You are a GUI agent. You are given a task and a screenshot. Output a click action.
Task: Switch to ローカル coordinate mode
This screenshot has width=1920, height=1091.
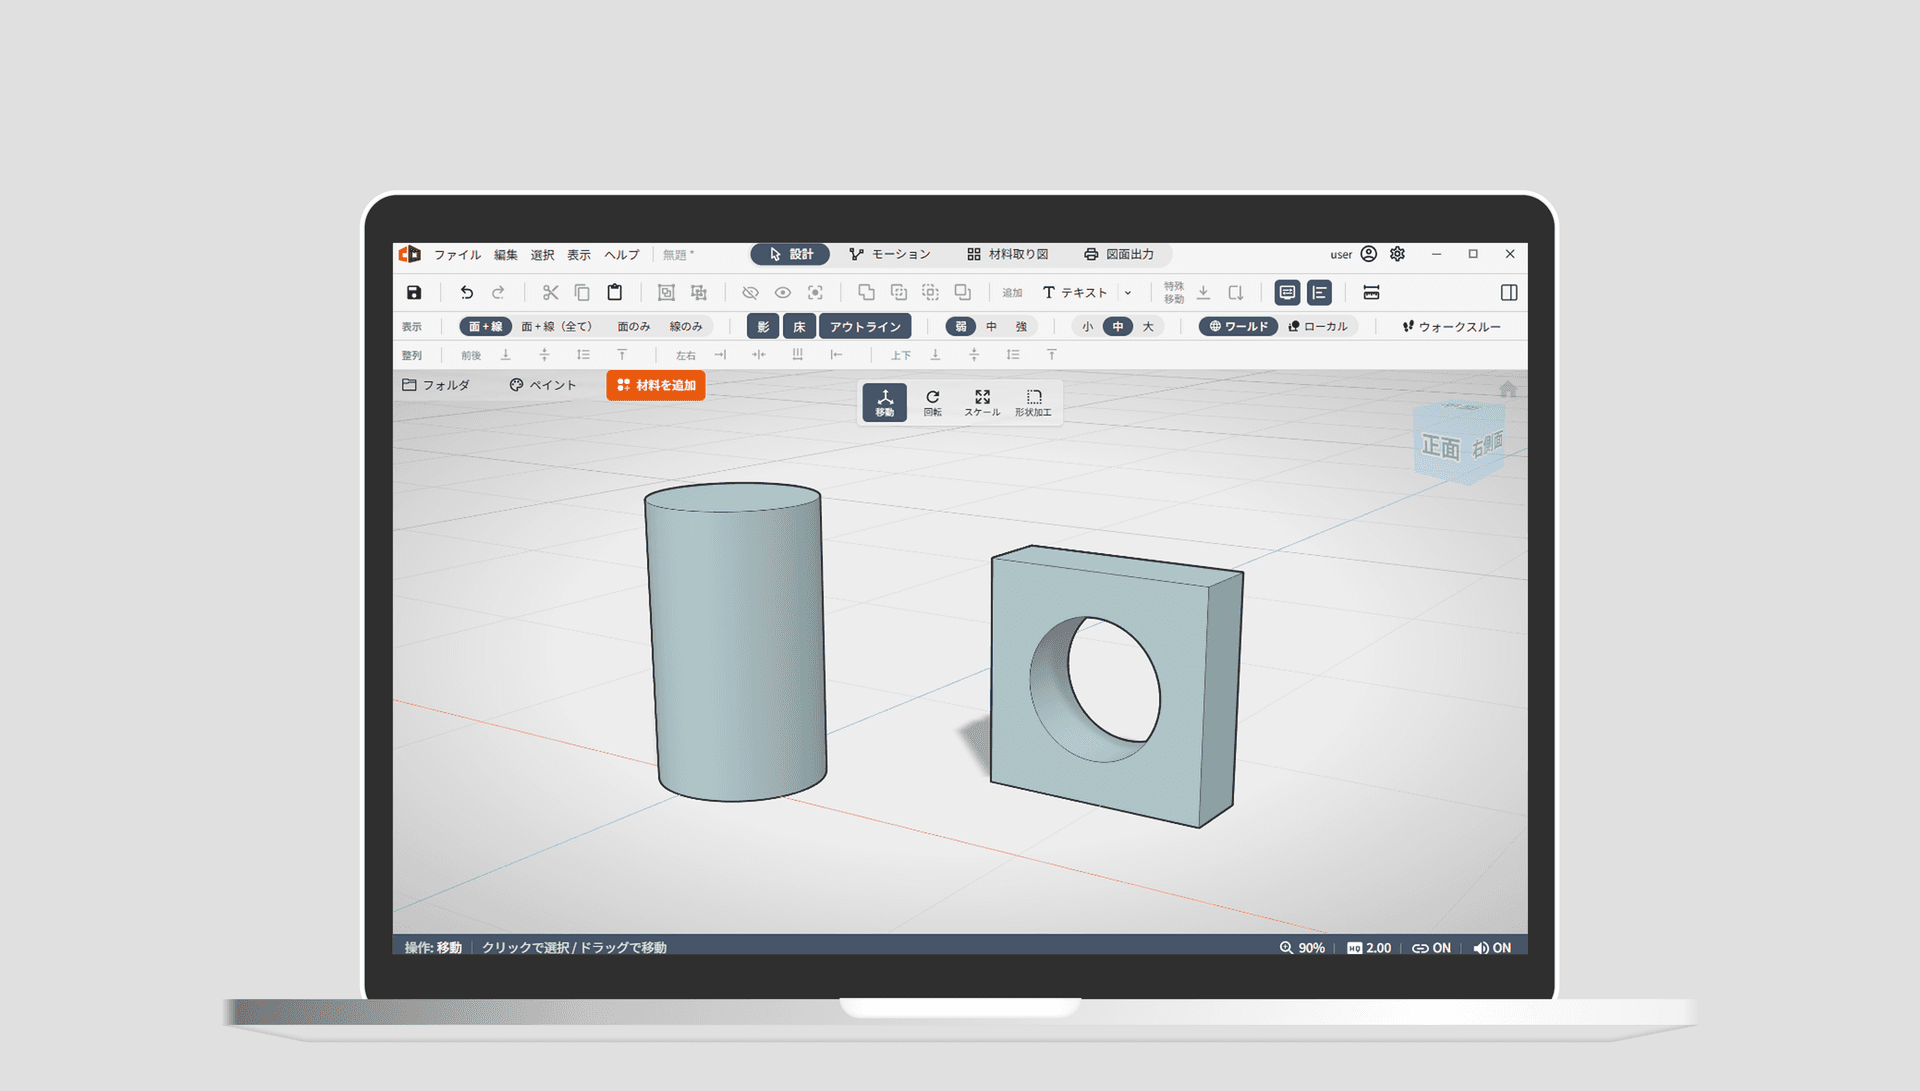[1318, 327]
